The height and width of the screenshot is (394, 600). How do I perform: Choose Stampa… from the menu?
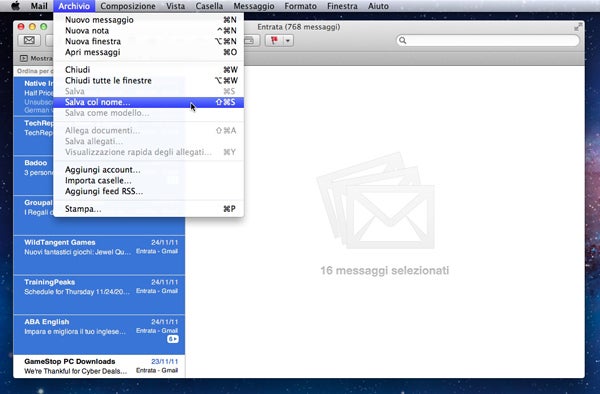[x=148, y=209]
